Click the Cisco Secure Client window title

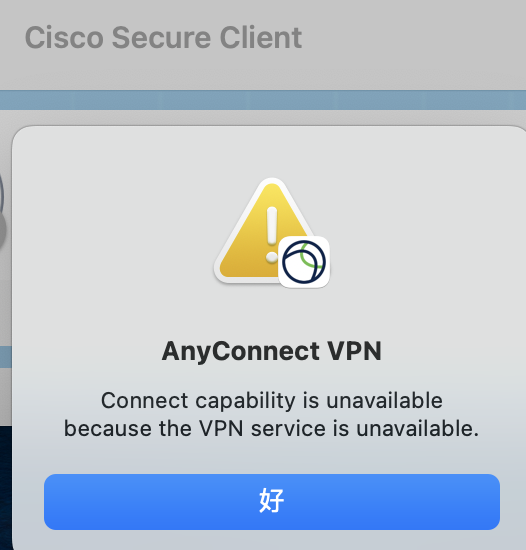tap(163, 38)
